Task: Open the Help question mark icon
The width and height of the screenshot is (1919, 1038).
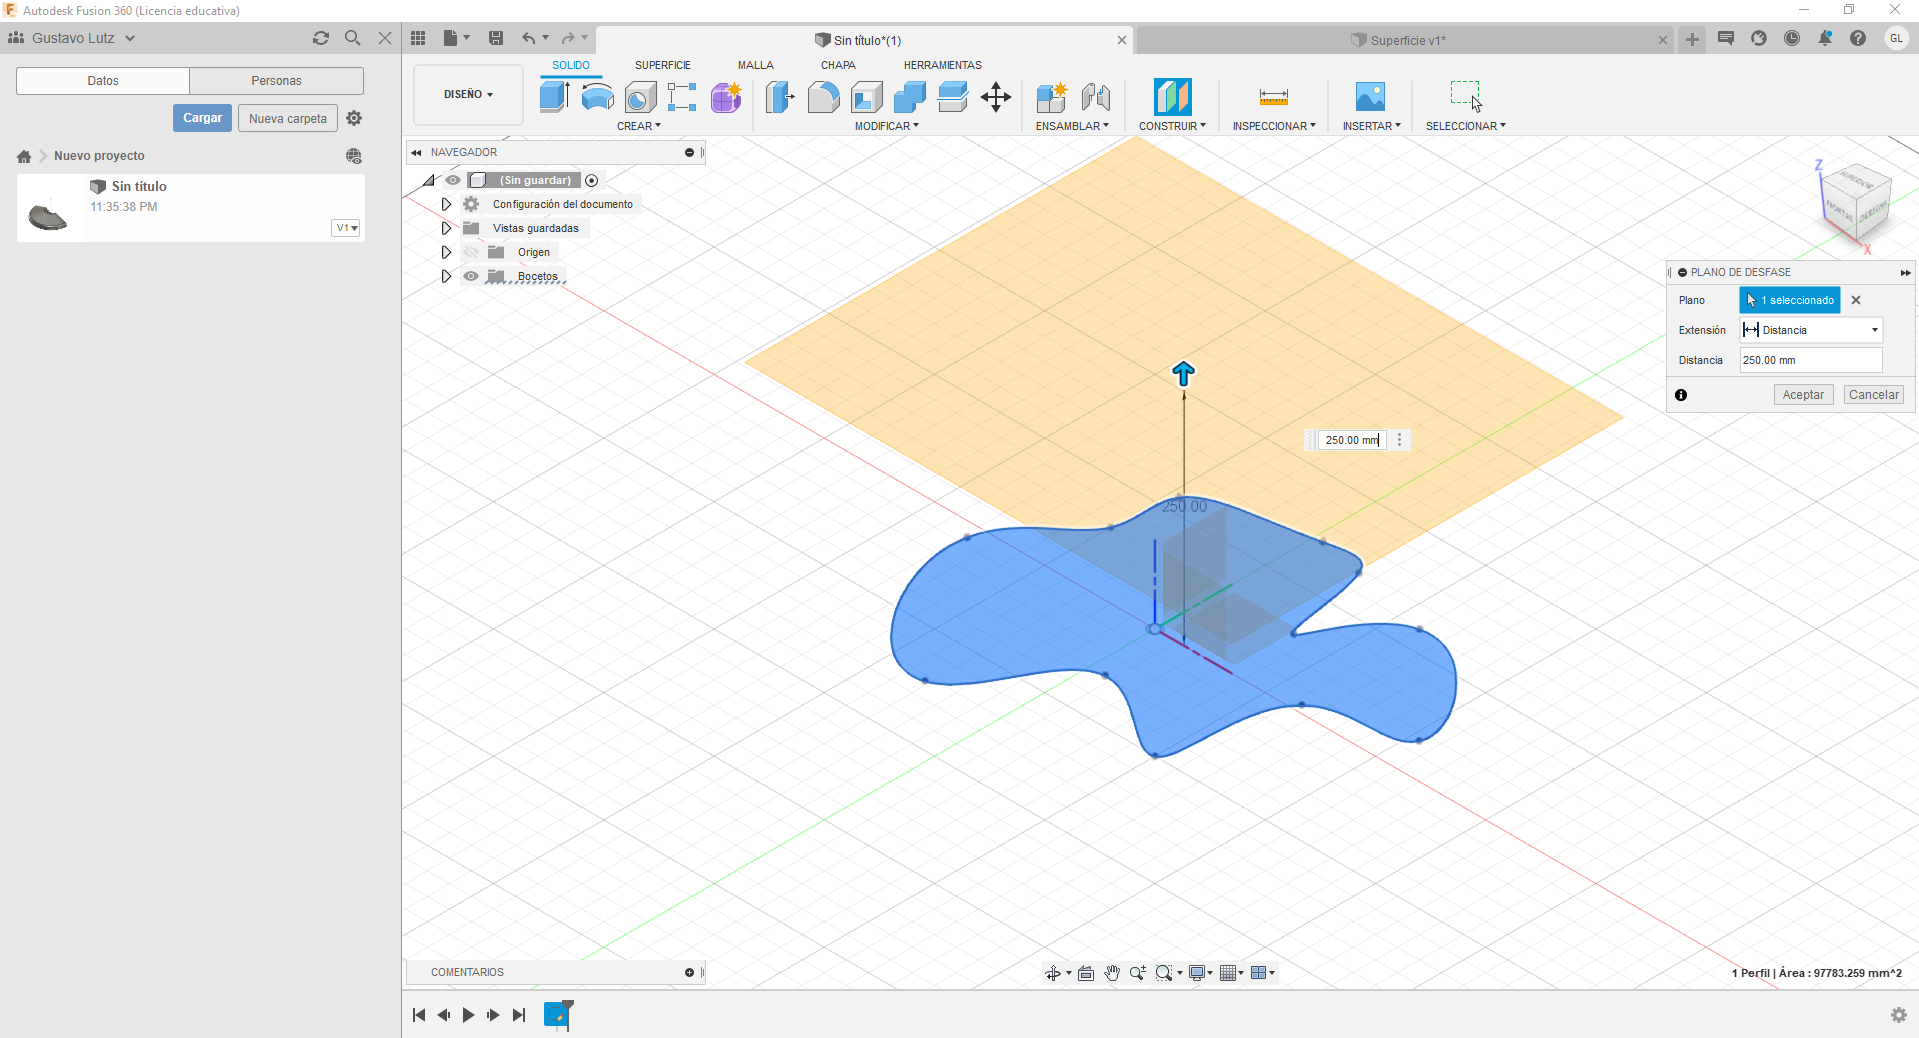Action: 1858,38
